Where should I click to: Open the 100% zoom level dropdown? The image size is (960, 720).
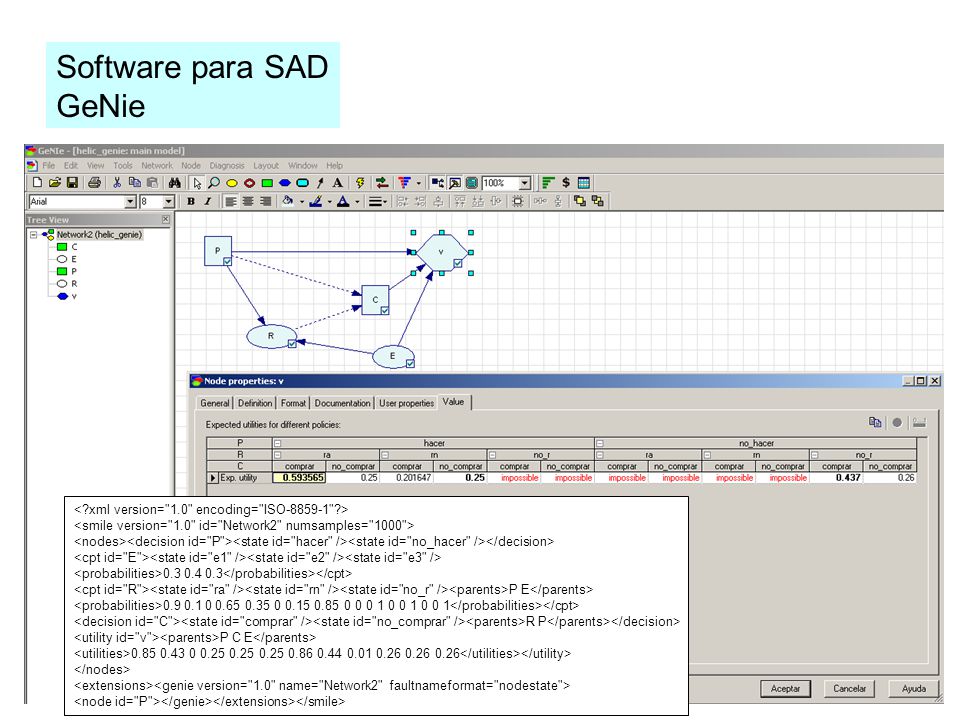[525, 183]
